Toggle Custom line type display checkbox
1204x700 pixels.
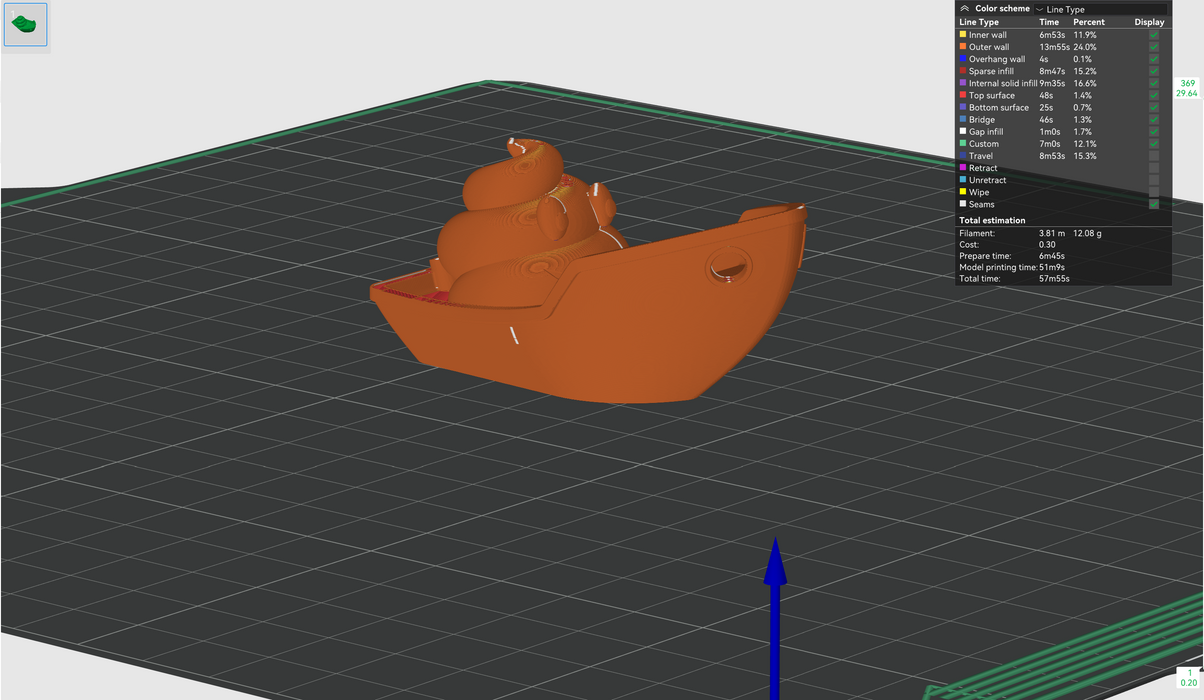1154,144
